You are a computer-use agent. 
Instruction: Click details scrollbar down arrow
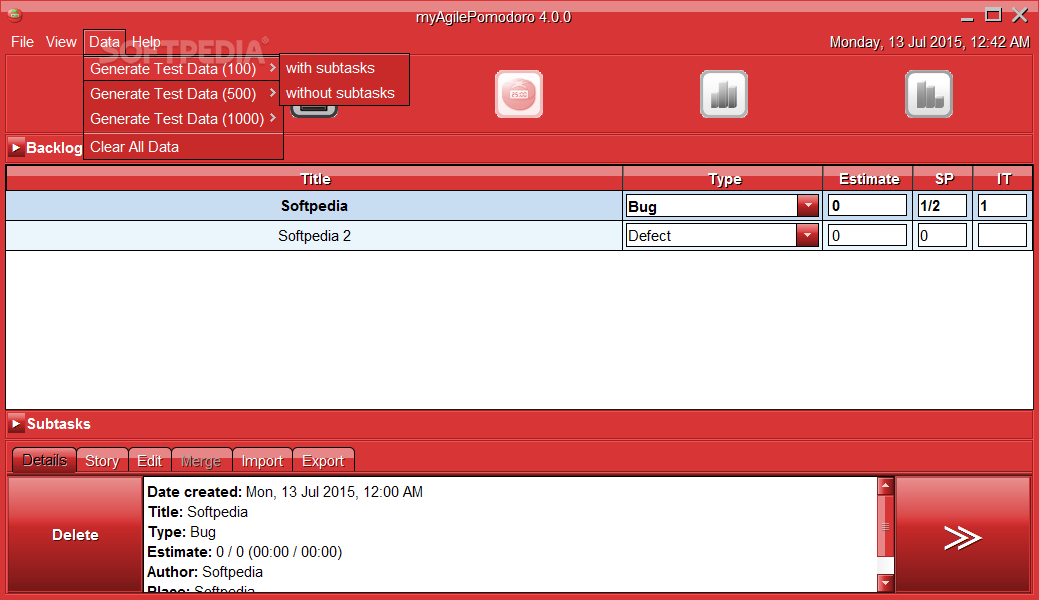(x=885, y=583)
